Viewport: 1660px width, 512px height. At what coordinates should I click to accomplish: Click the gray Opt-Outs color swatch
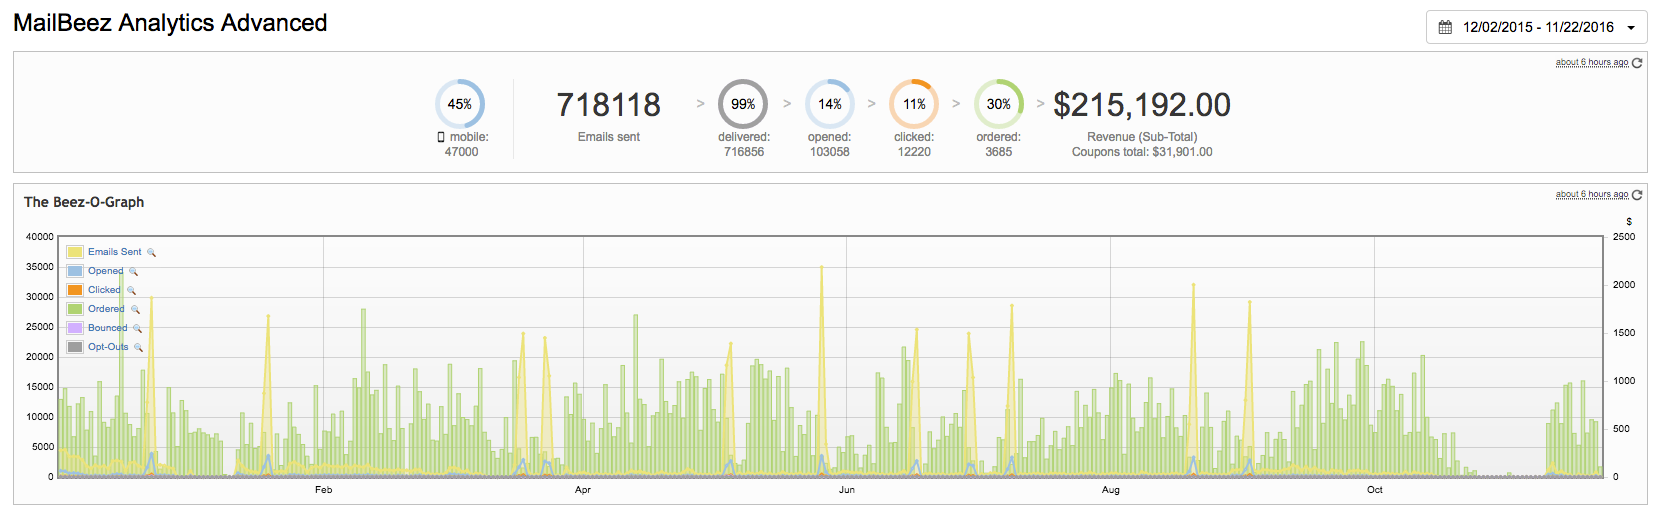(x=75, y=347)
